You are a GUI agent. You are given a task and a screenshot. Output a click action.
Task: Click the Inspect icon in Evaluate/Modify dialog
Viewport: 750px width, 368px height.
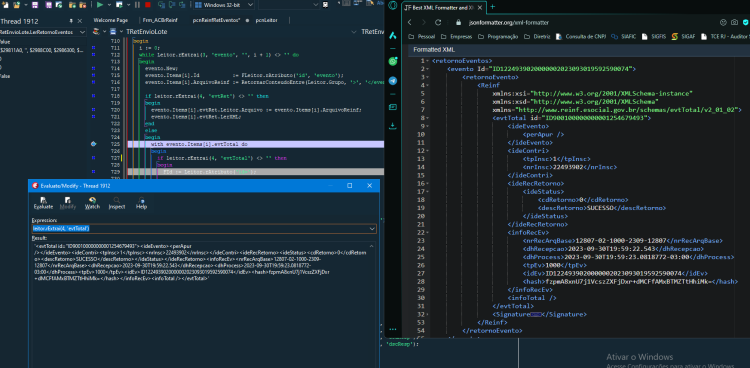tap(117, 202)
